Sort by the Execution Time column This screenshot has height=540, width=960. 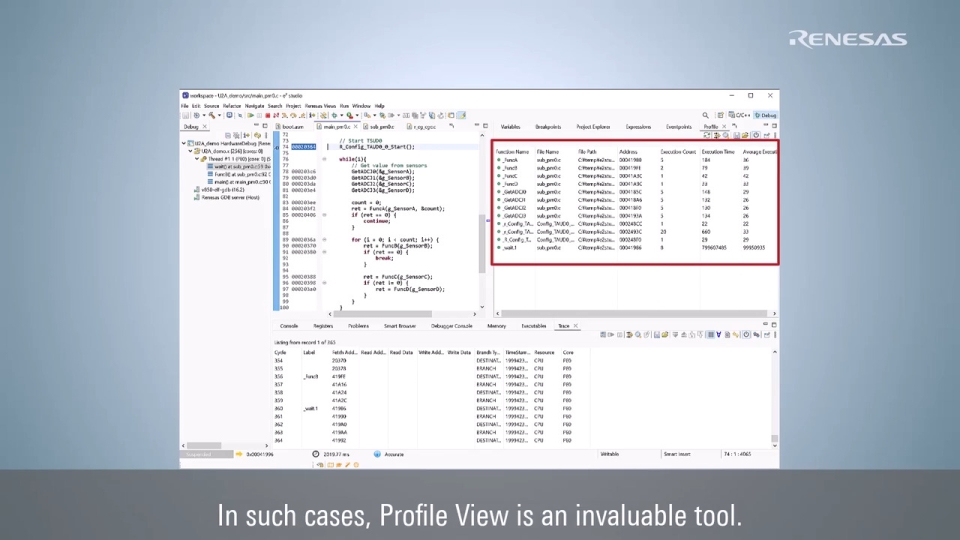pos(718,152)
